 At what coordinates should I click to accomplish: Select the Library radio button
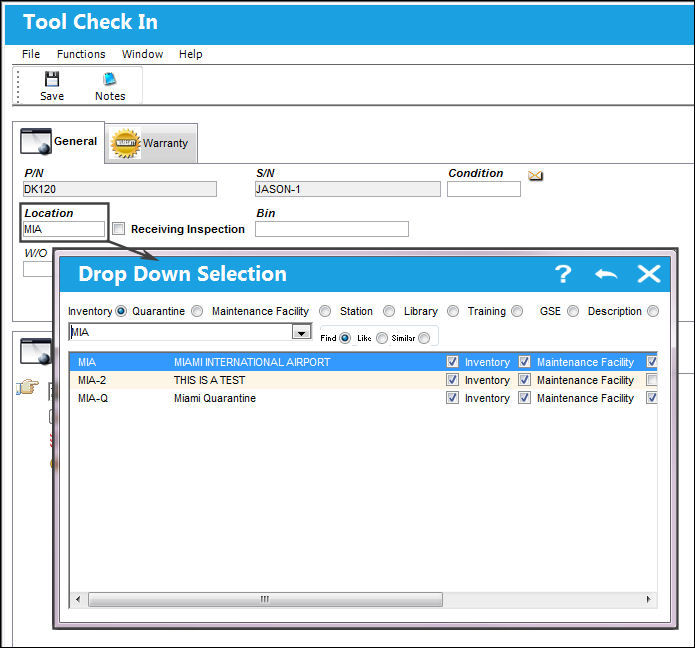tap(453, 311)
